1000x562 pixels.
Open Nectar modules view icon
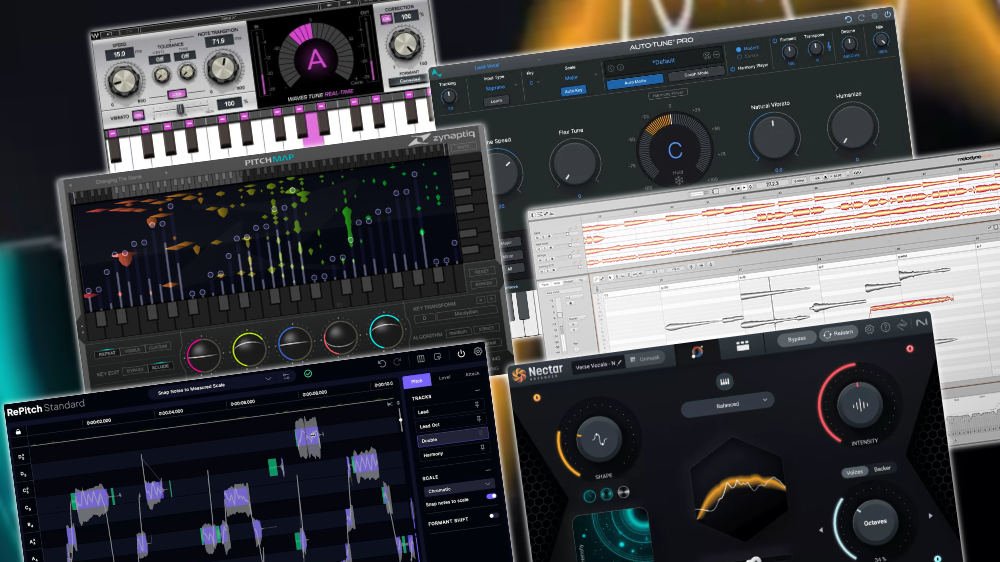coord(742,346)
